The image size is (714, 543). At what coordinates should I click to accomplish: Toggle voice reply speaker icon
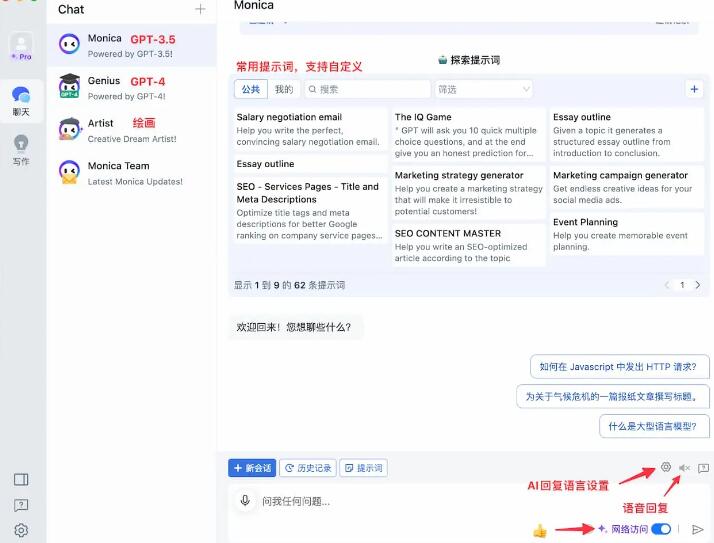pyautogui.click(x=684, y=468)
